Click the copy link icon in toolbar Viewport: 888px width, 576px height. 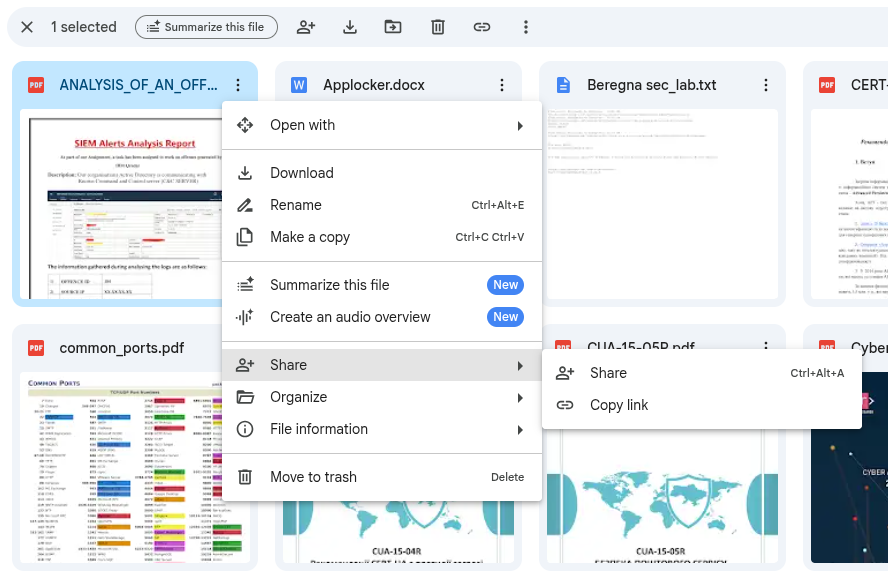pos(482,27)
